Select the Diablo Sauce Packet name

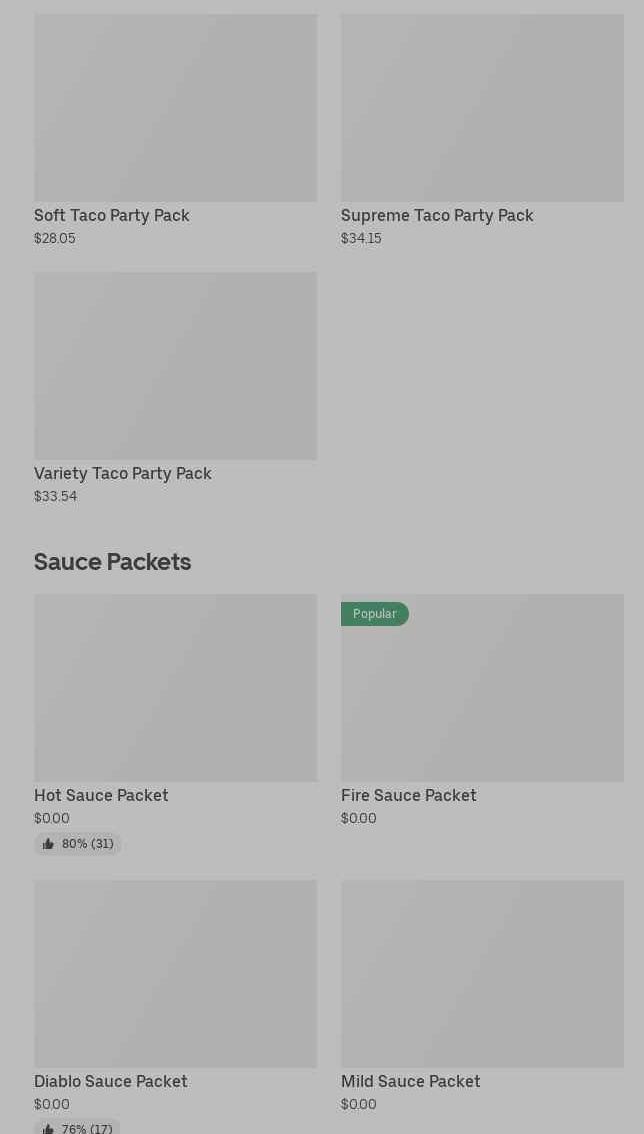click(x=111, y=1082)
